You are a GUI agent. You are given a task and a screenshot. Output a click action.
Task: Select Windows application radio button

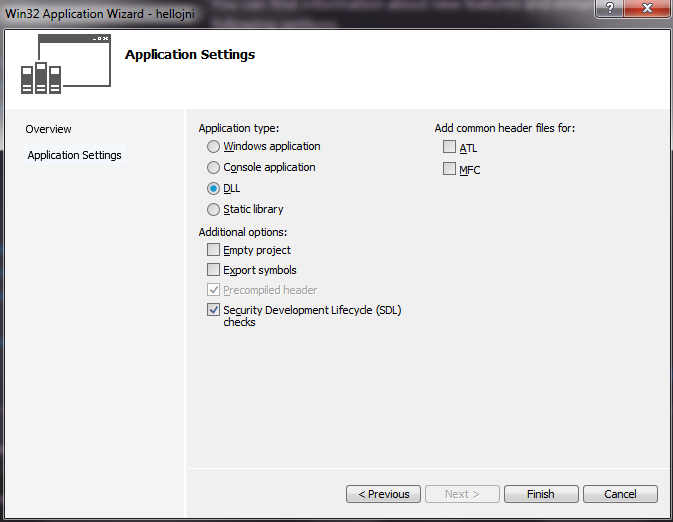click(213, 147)
